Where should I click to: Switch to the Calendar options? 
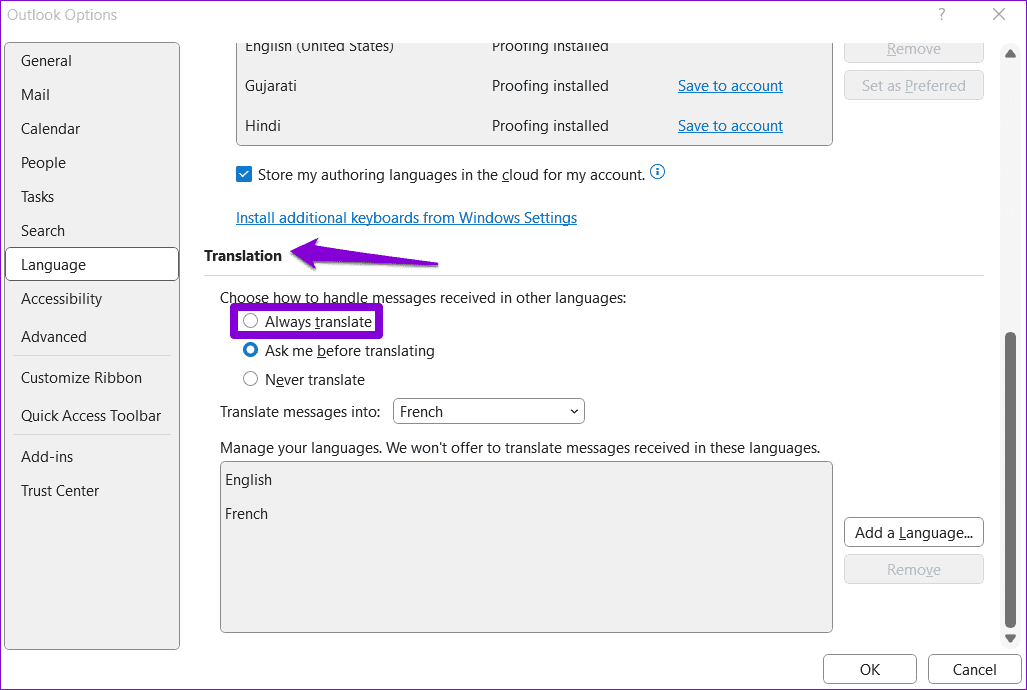[92, 129]
